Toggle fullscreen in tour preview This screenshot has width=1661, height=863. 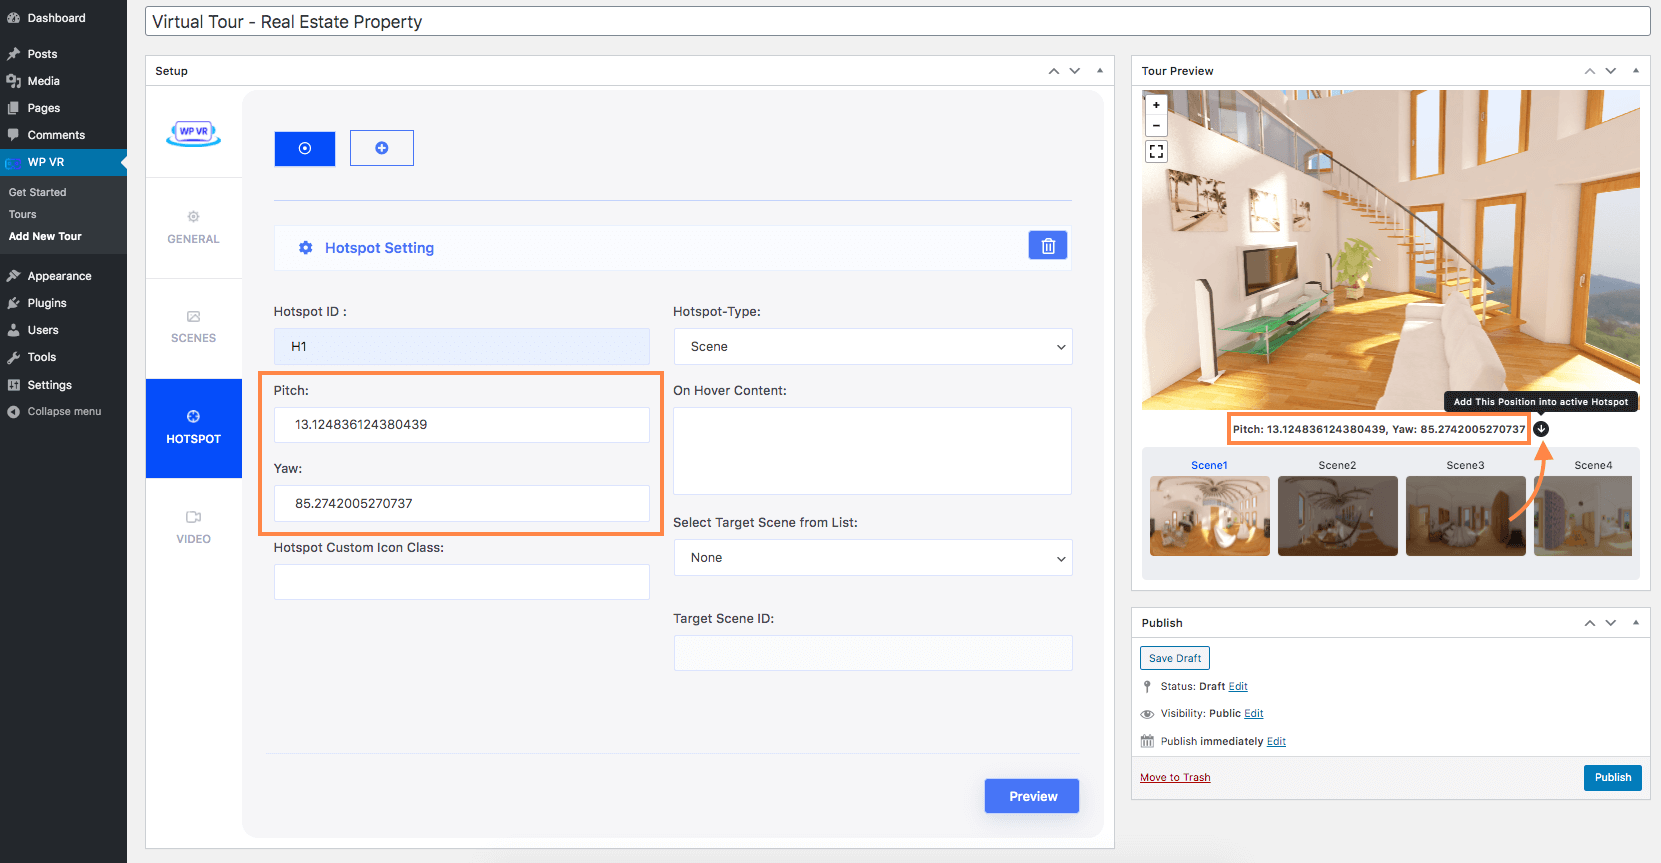click(x=1156, y=151)
